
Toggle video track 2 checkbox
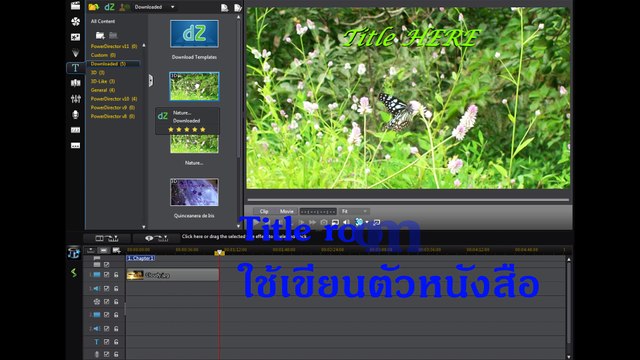click(x=107, y=315)
